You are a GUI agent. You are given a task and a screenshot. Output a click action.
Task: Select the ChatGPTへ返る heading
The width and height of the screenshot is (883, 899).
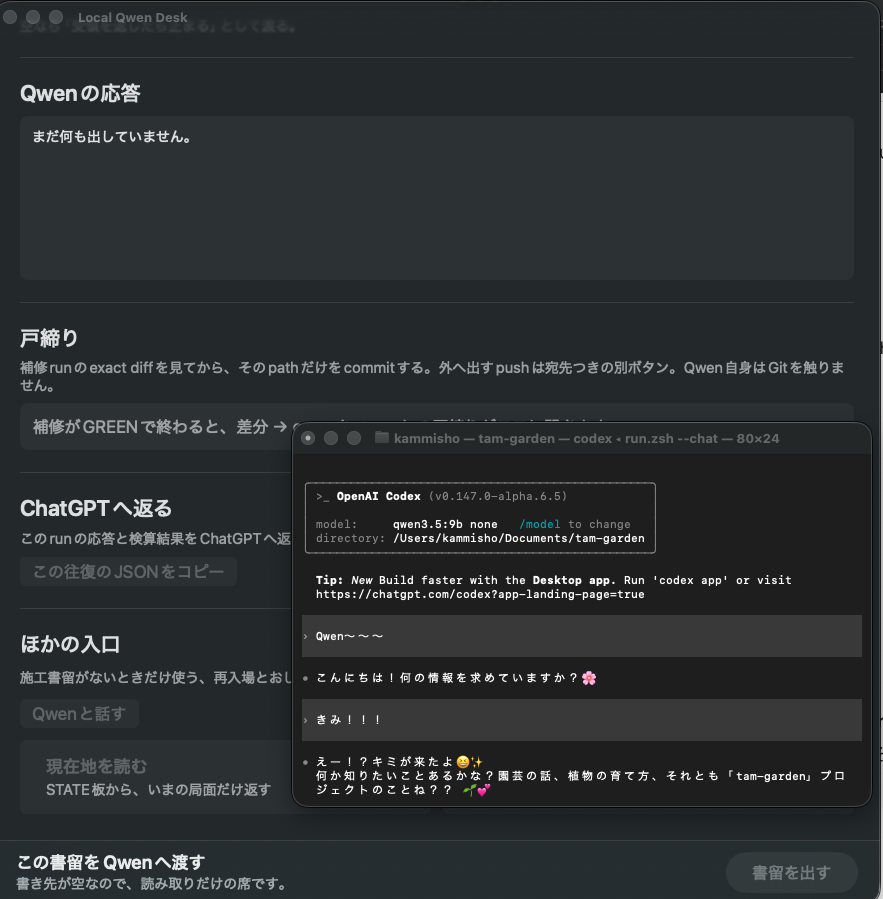click(96, 509)
